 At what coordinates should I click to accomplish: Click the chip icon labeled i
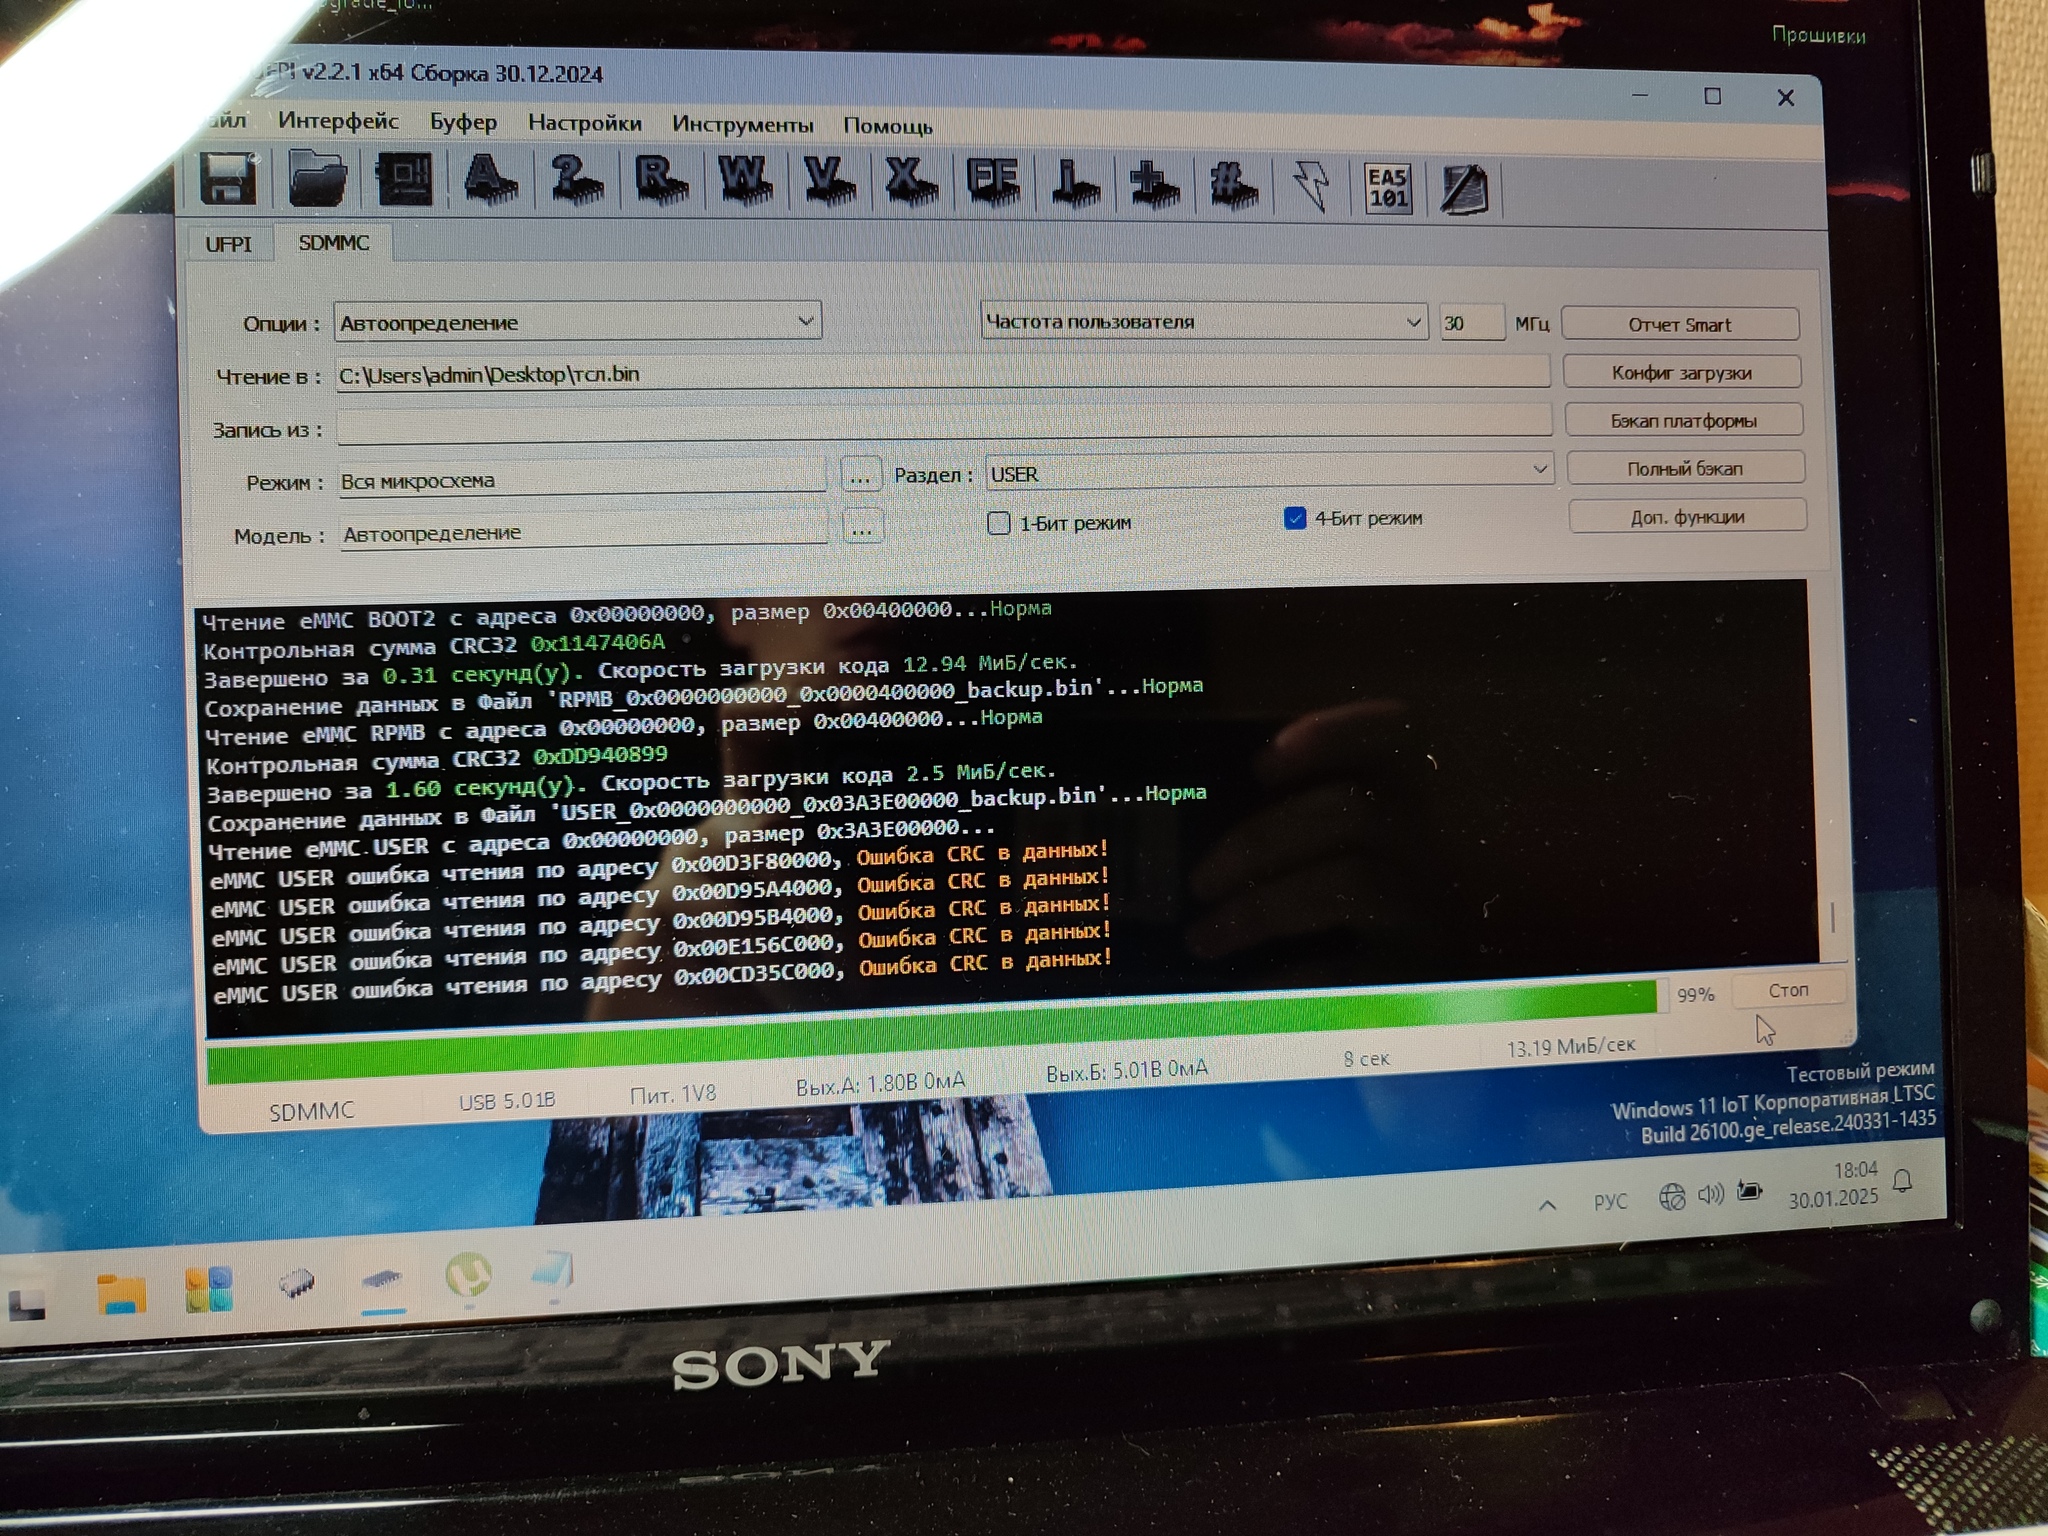(x=1075, y=184)
